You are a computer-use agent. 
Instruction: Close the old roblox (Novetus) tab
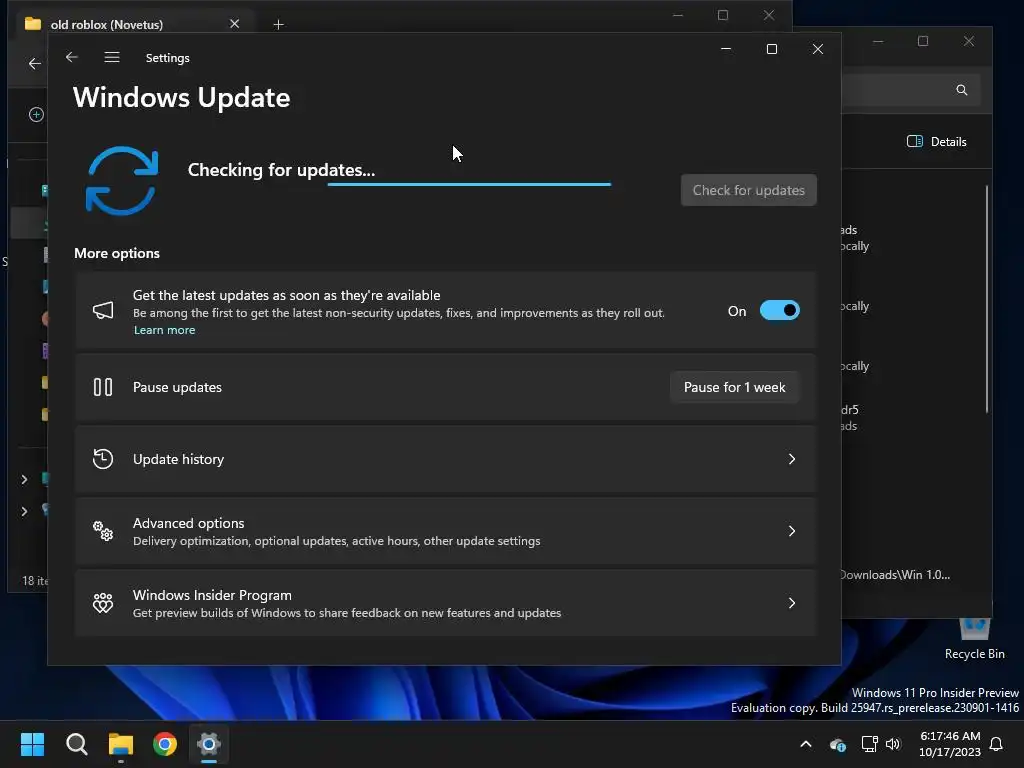[234, 24]
